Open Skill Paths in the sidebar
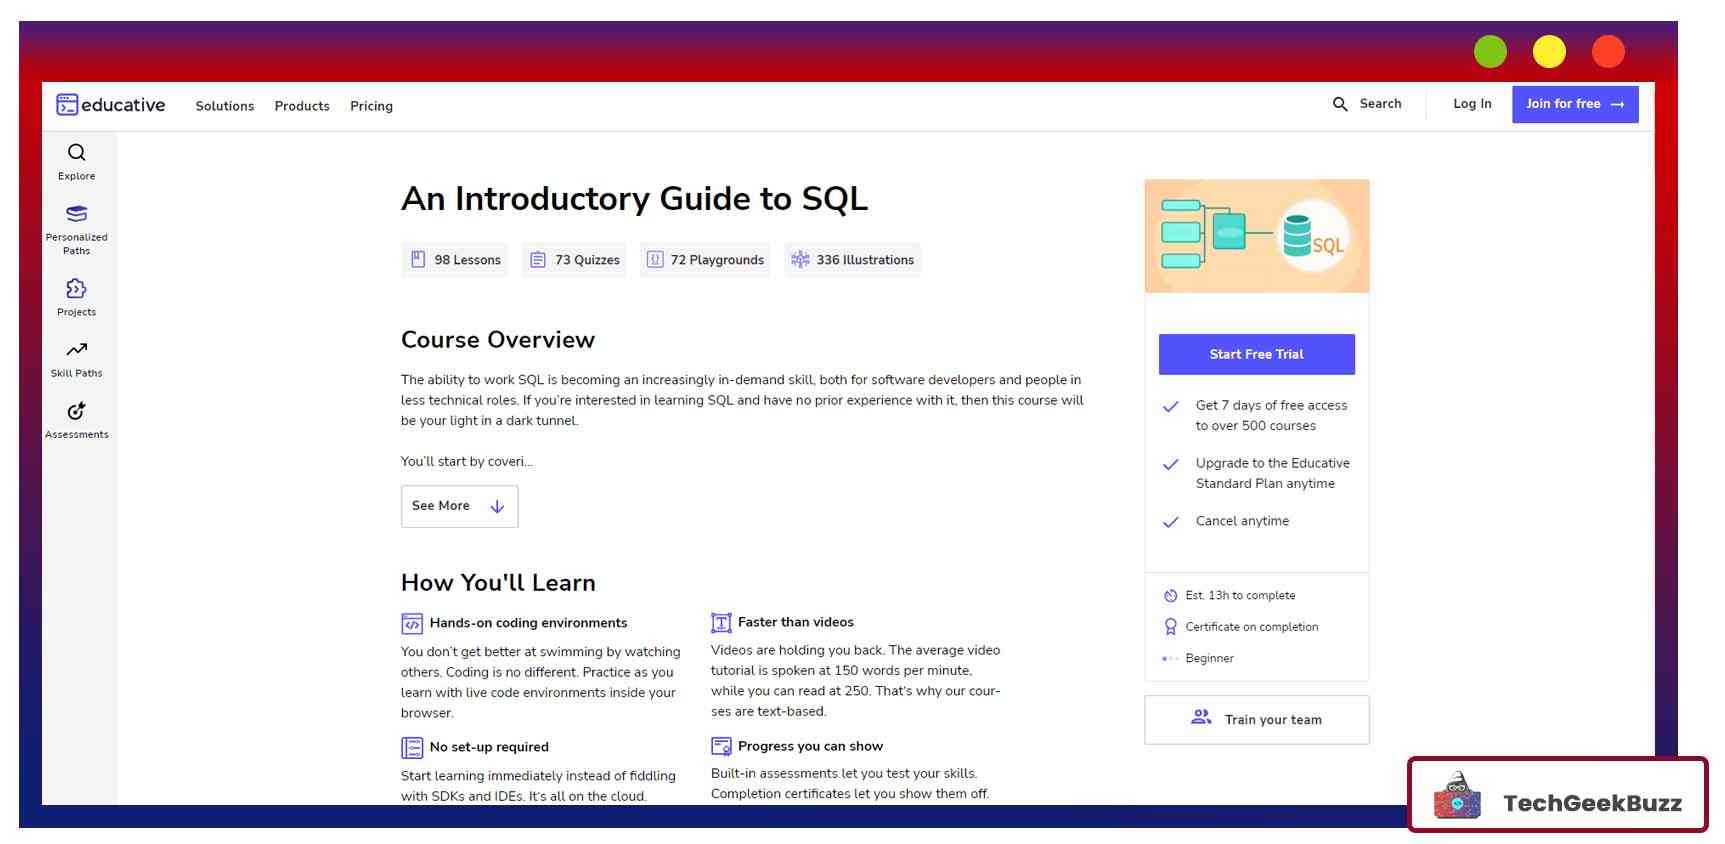Image resolution: width=1725 pixels, height=844 pixels. [76, 359]
